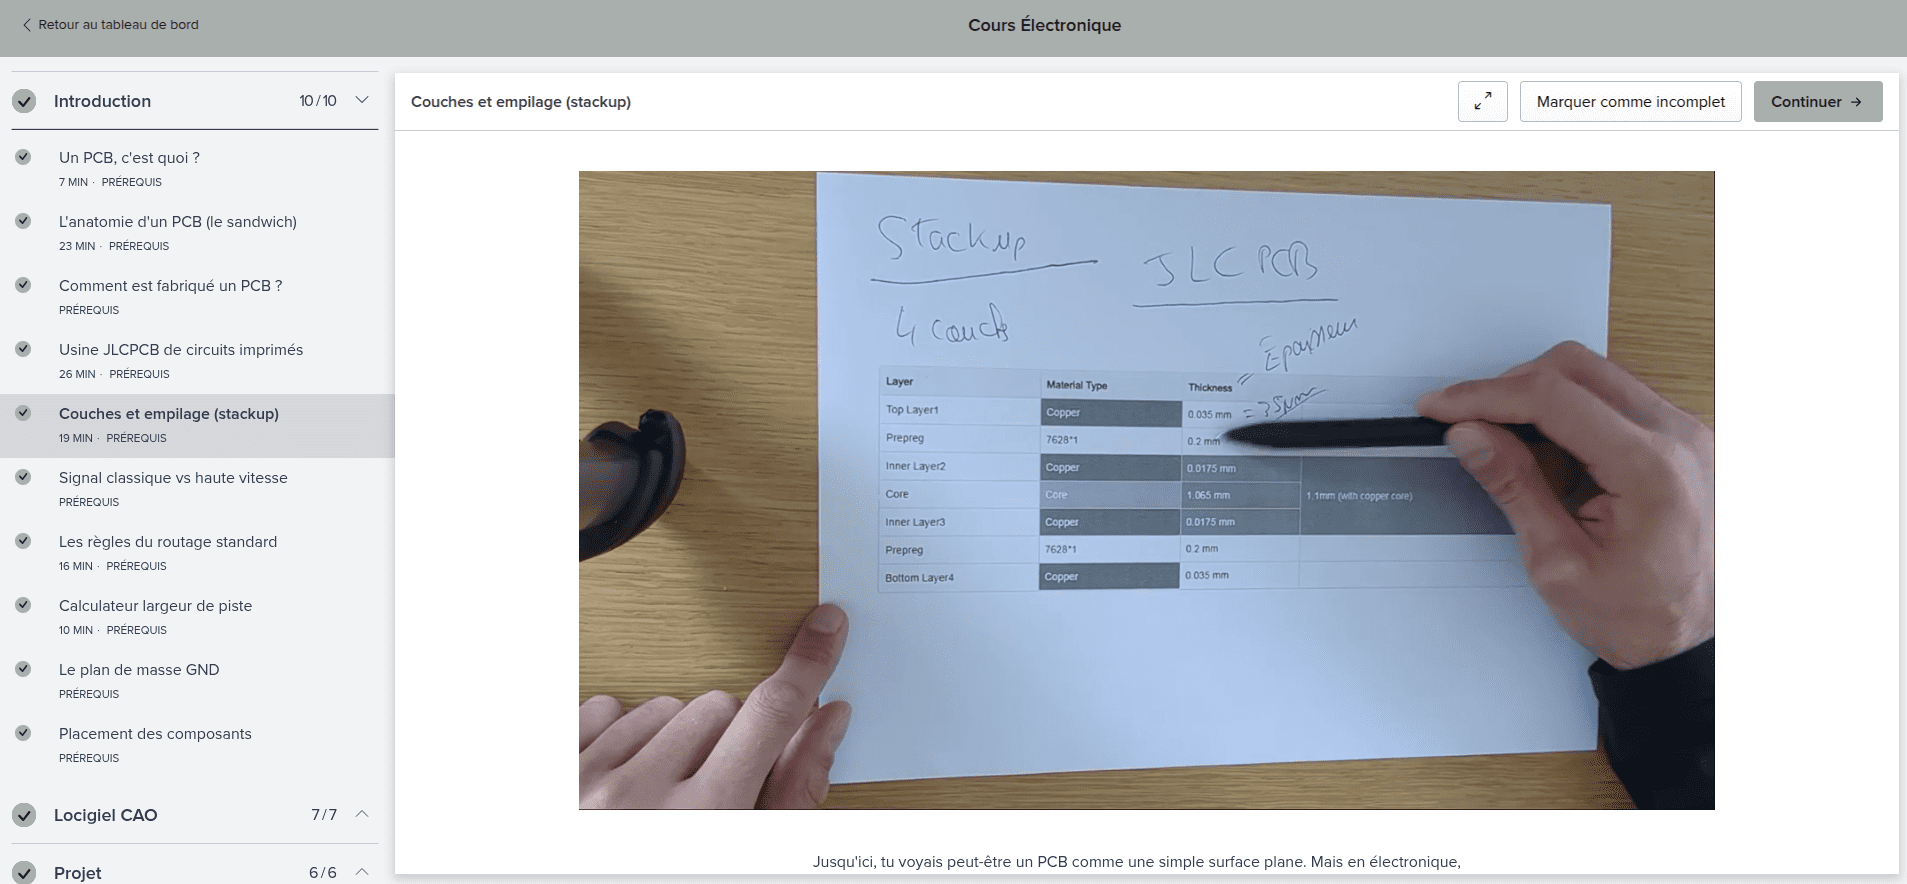Screen dimensions: 1907x884
Task: Expand the Locigiel CAO section chevron
Action: click(x=362, y=814)
